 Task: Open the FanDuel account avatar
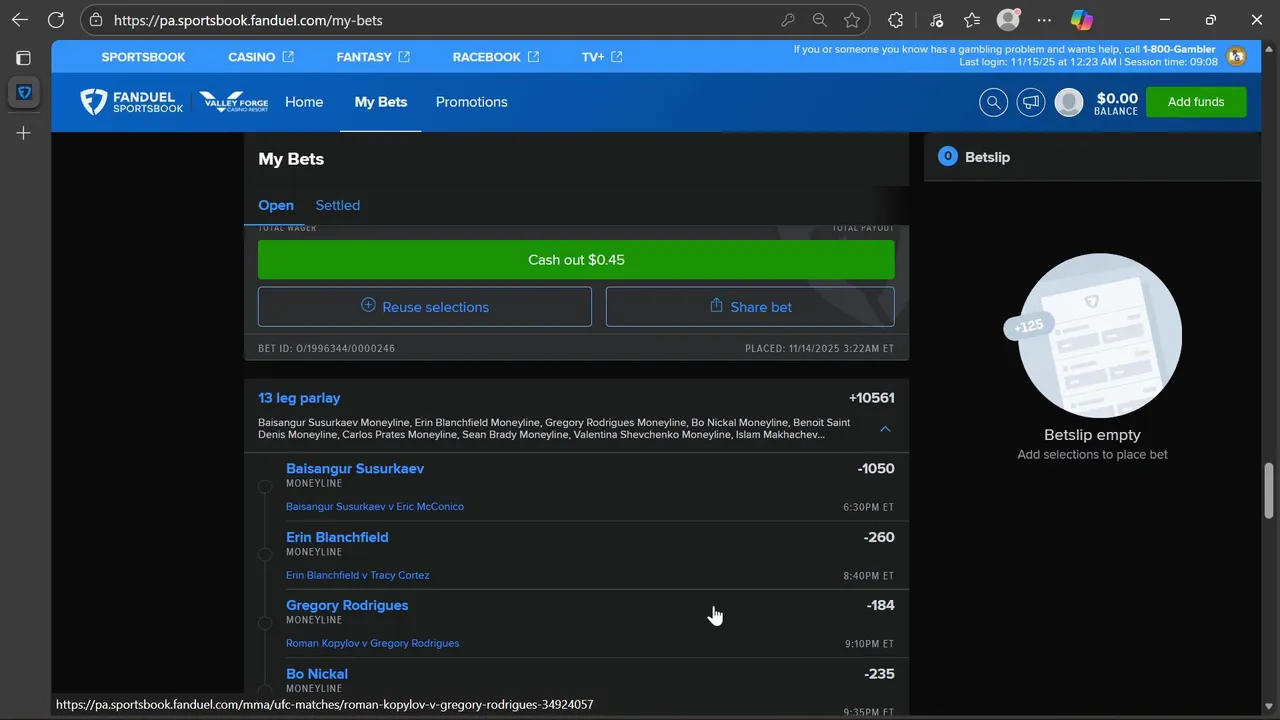(x=1069, y=102)
